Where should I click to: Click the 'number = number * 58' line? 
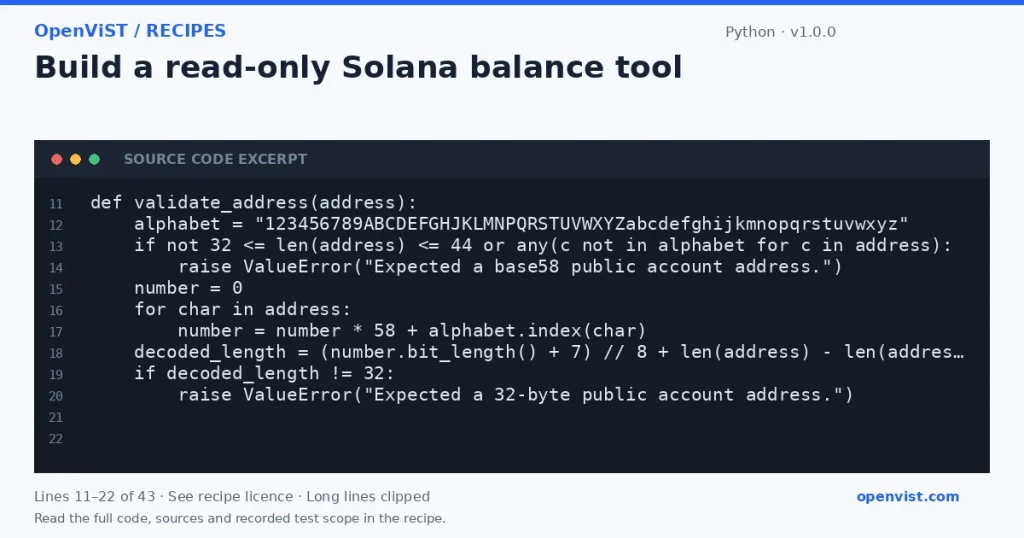(x=412, y=330)
